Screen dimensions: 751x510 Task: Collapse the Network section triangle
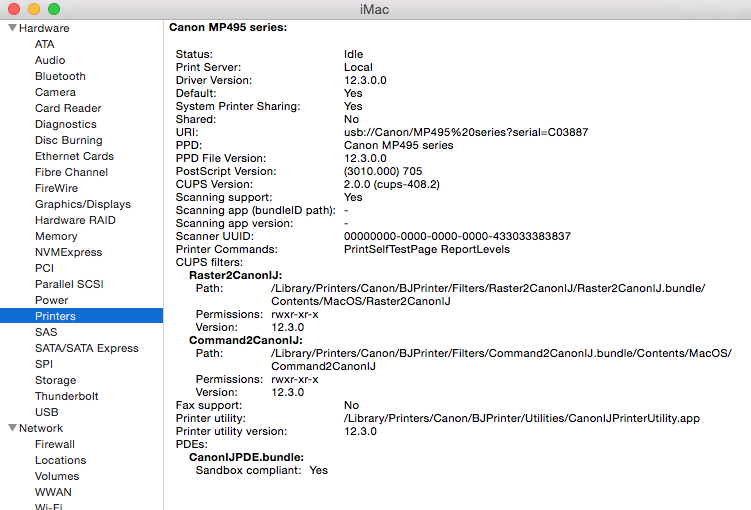12,428
